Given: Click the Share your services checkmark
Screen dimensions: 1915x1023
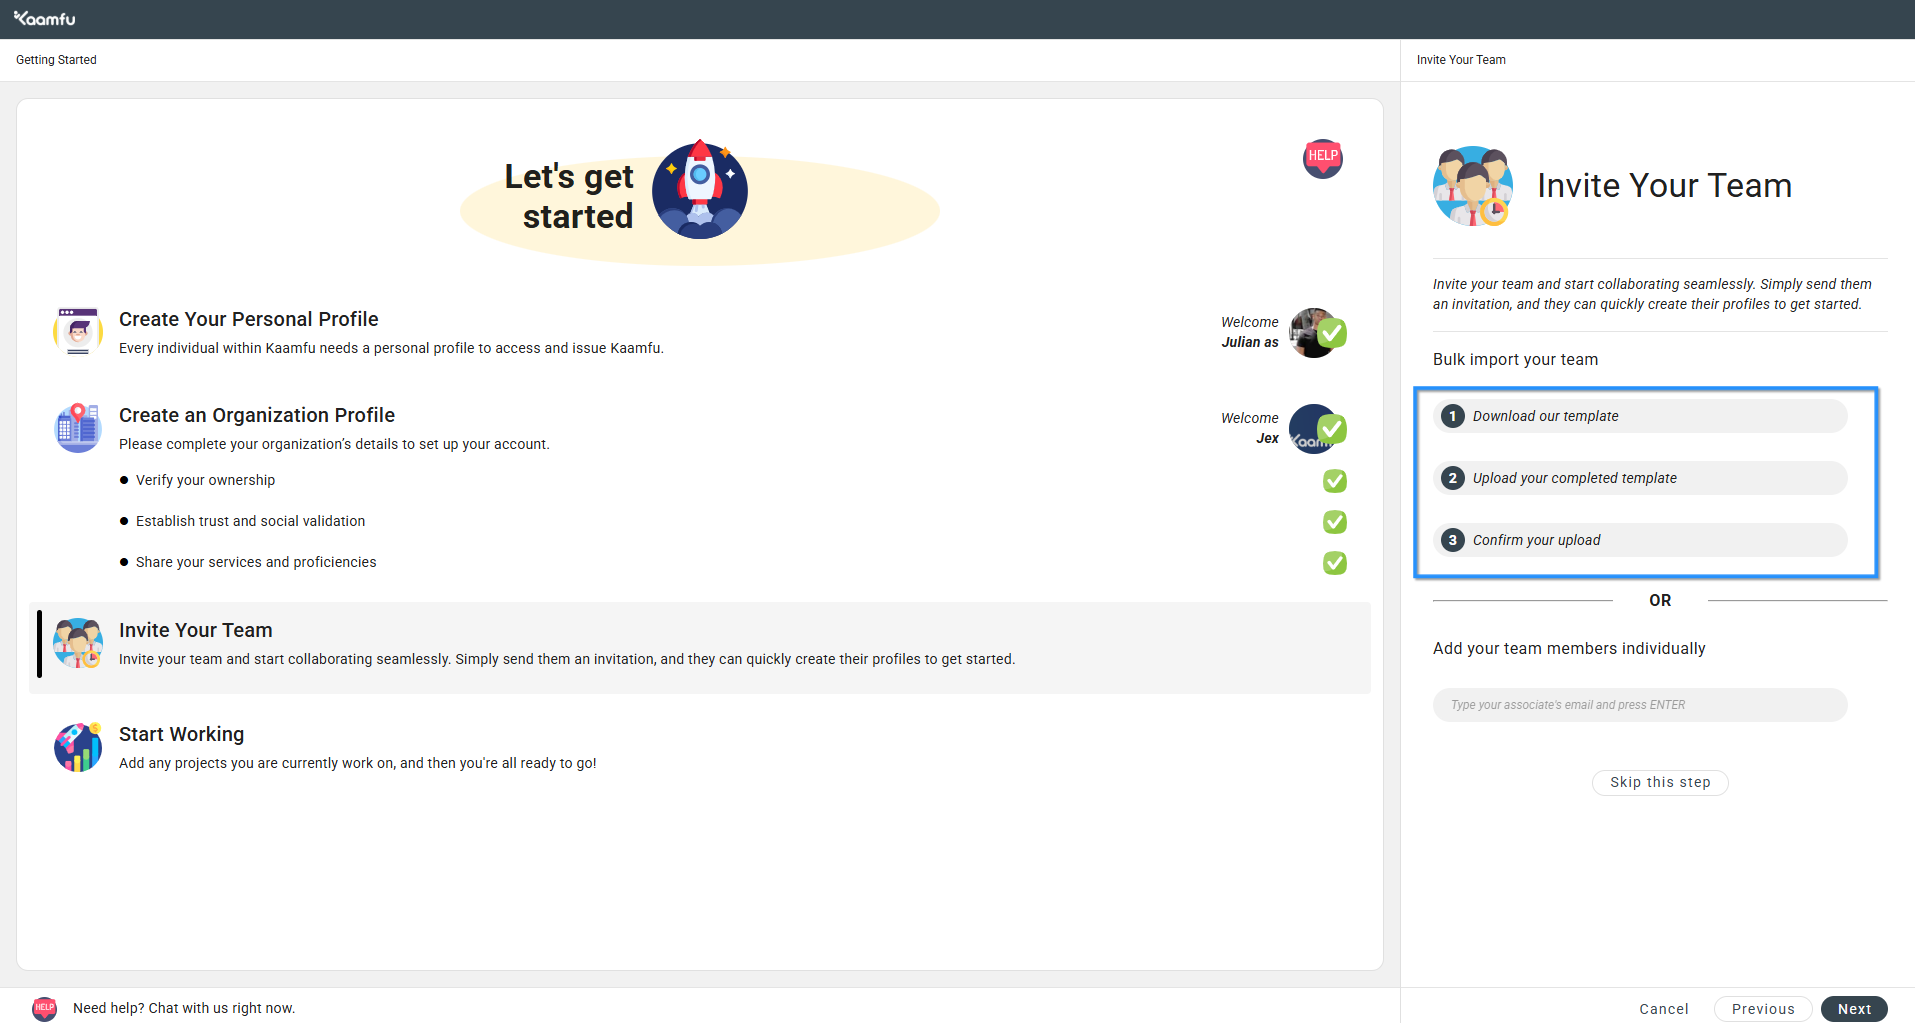Looking at the screenshot, I should pos(1334,563).
